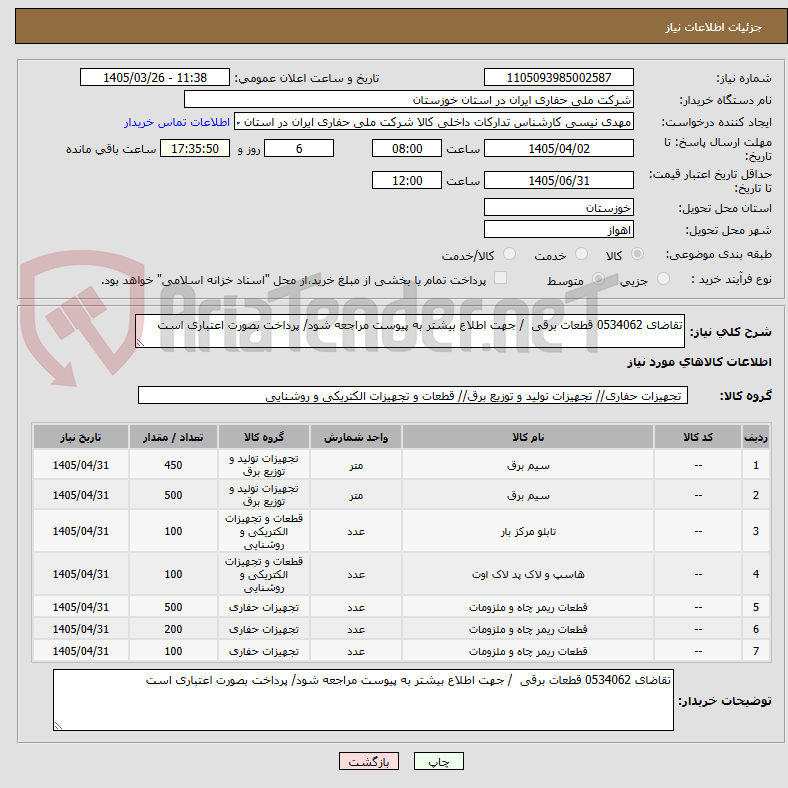
Task: Click the price validity time 12:00
Action: 407,180
